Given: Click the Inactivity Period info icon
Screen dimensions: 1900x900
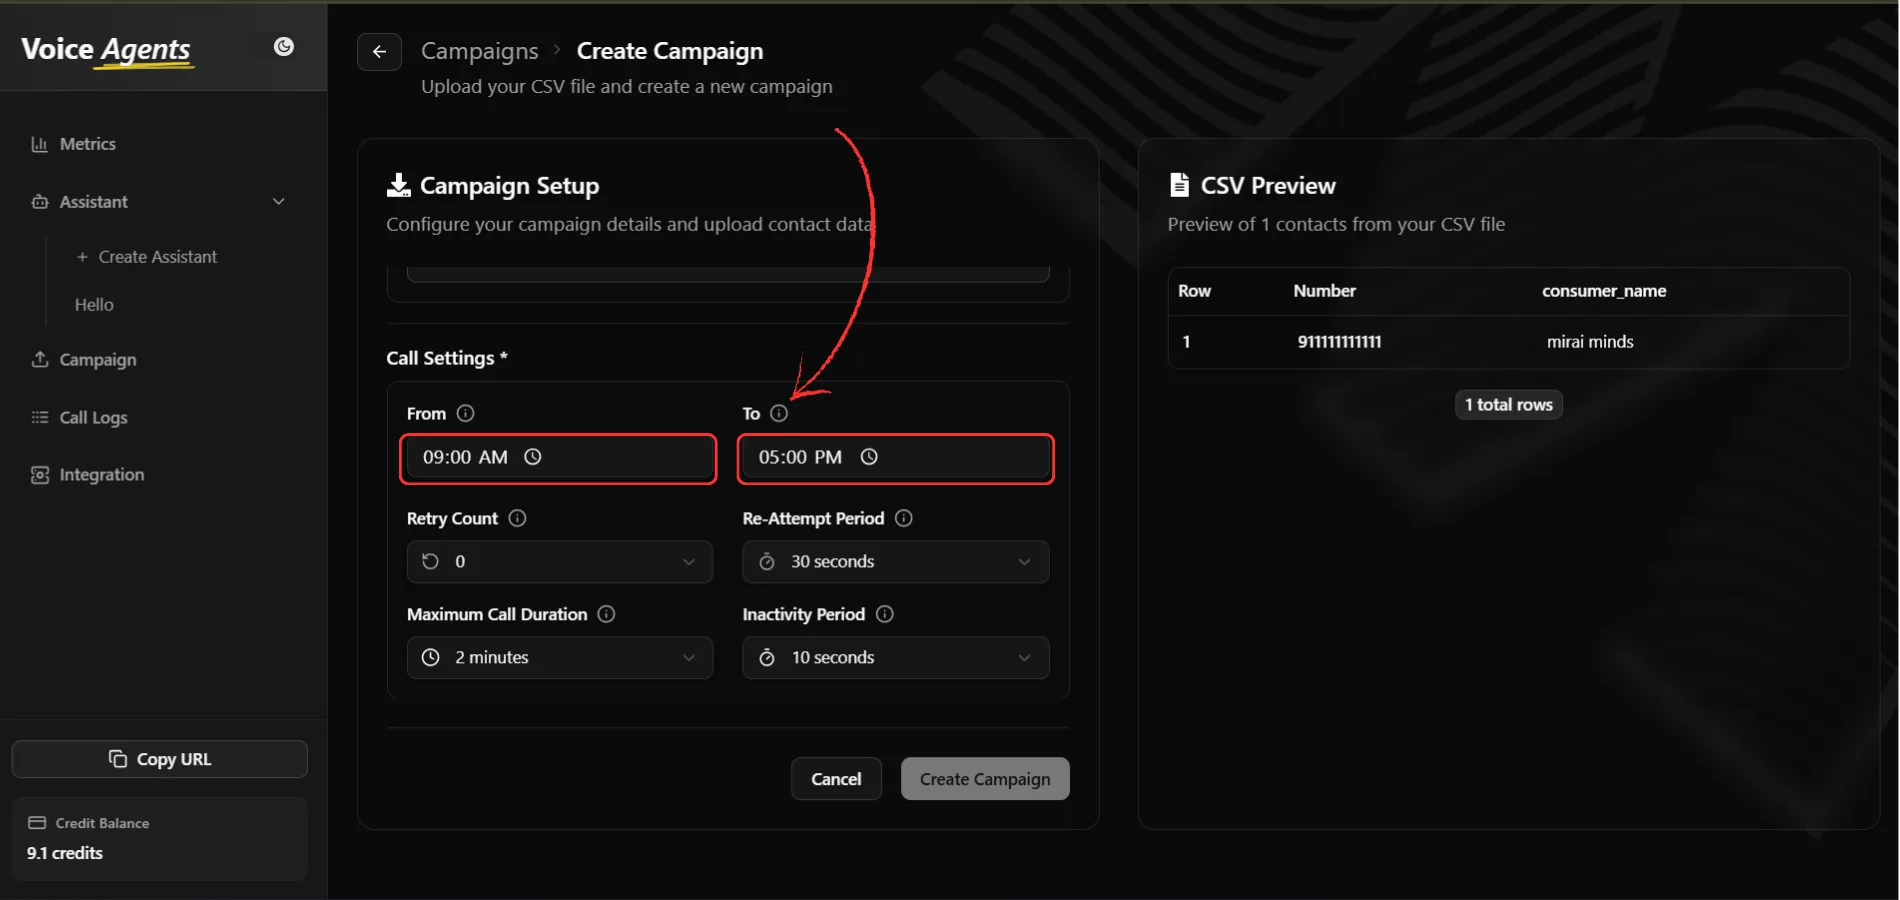Looking at the screenshot, I should [885, 614].
